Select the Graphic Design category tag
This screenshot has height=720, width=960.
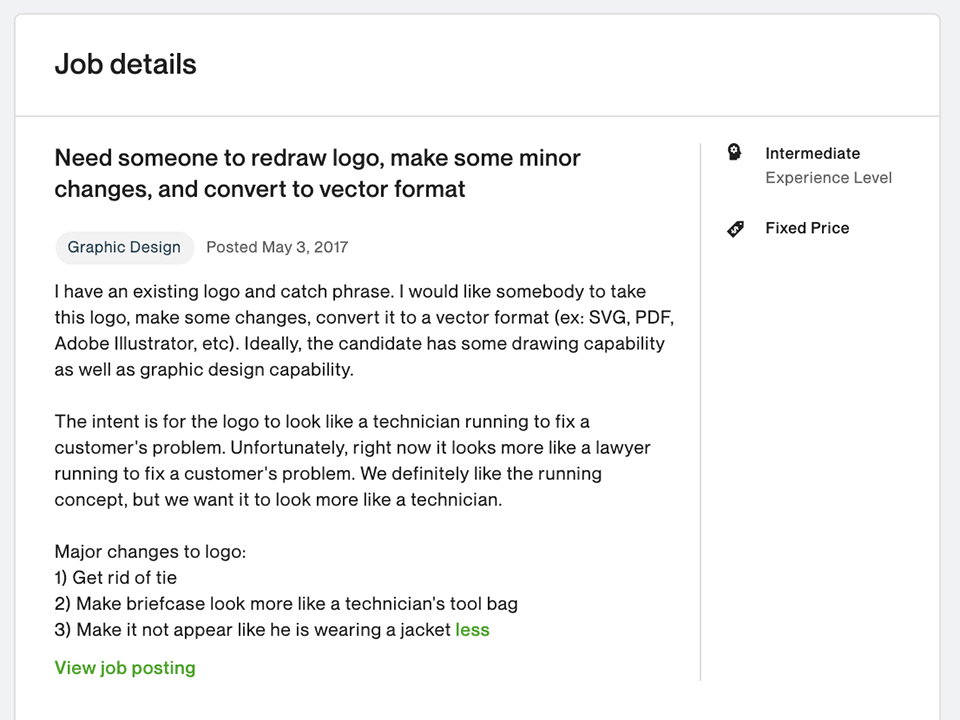point(124,247)
